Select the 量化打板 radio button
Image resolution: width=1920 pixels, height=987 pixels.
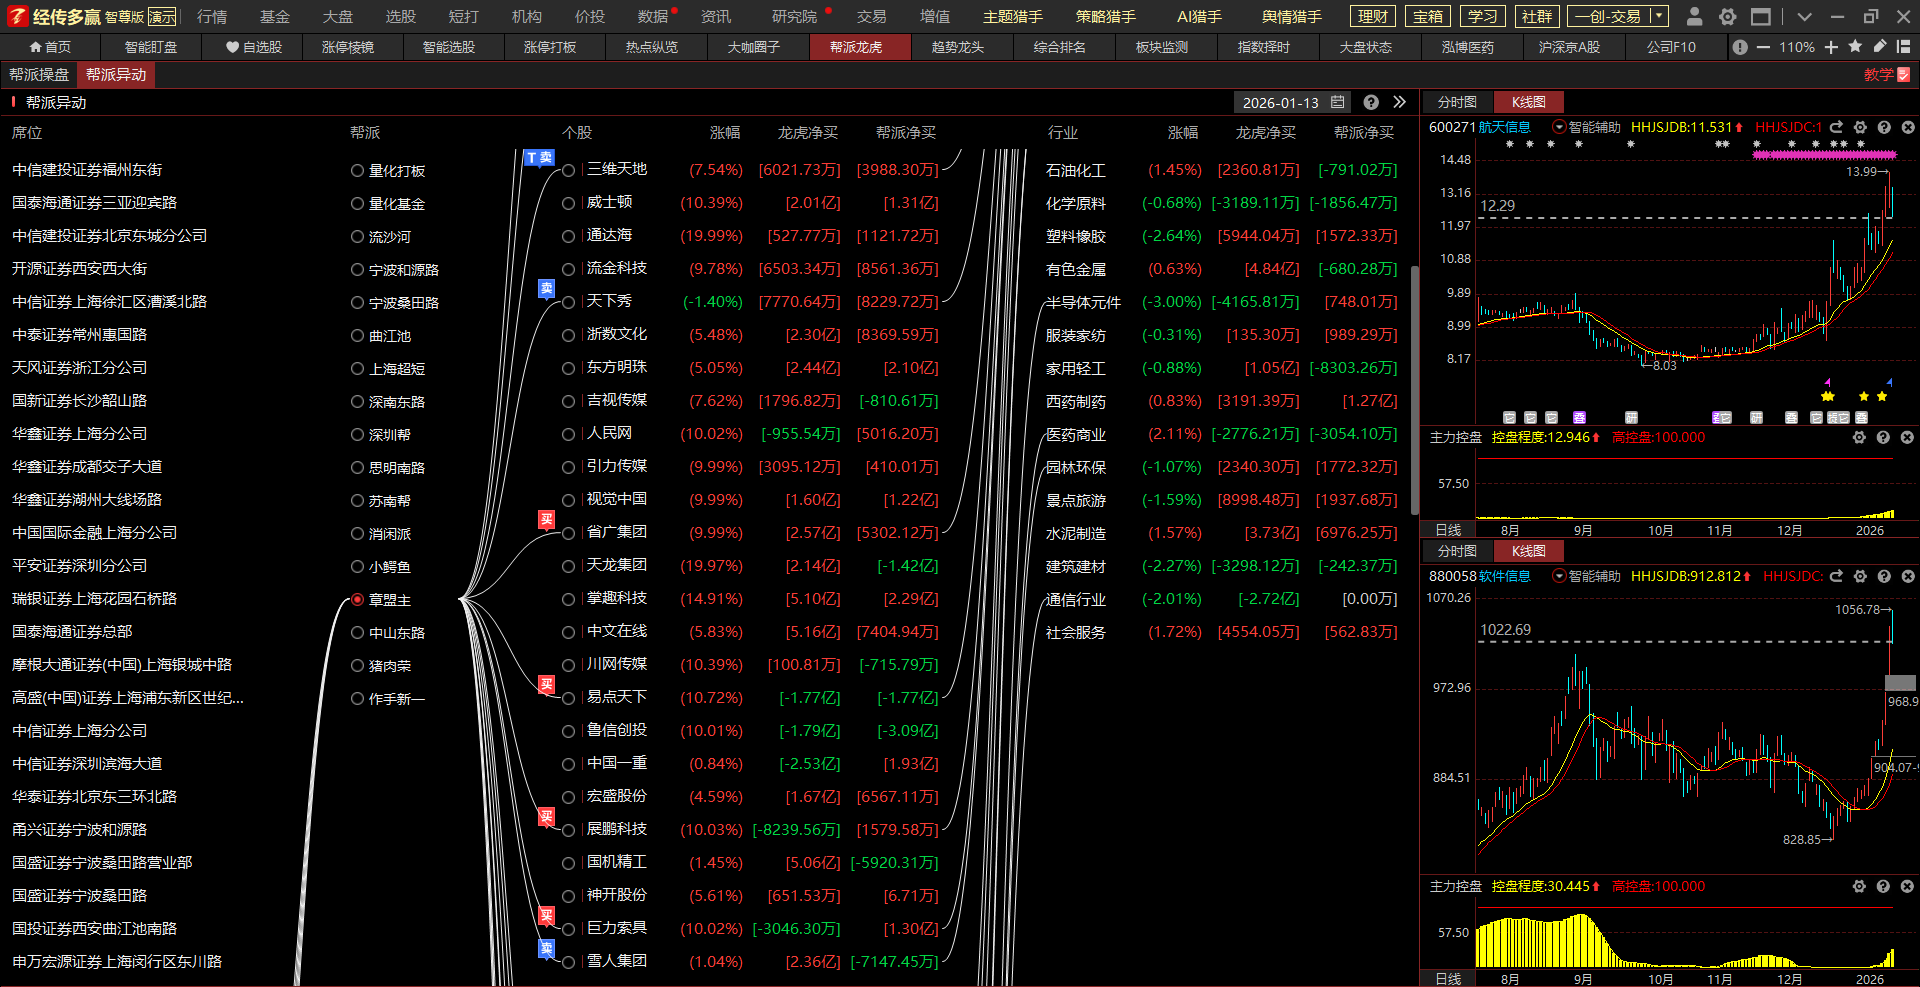[357, 171]
